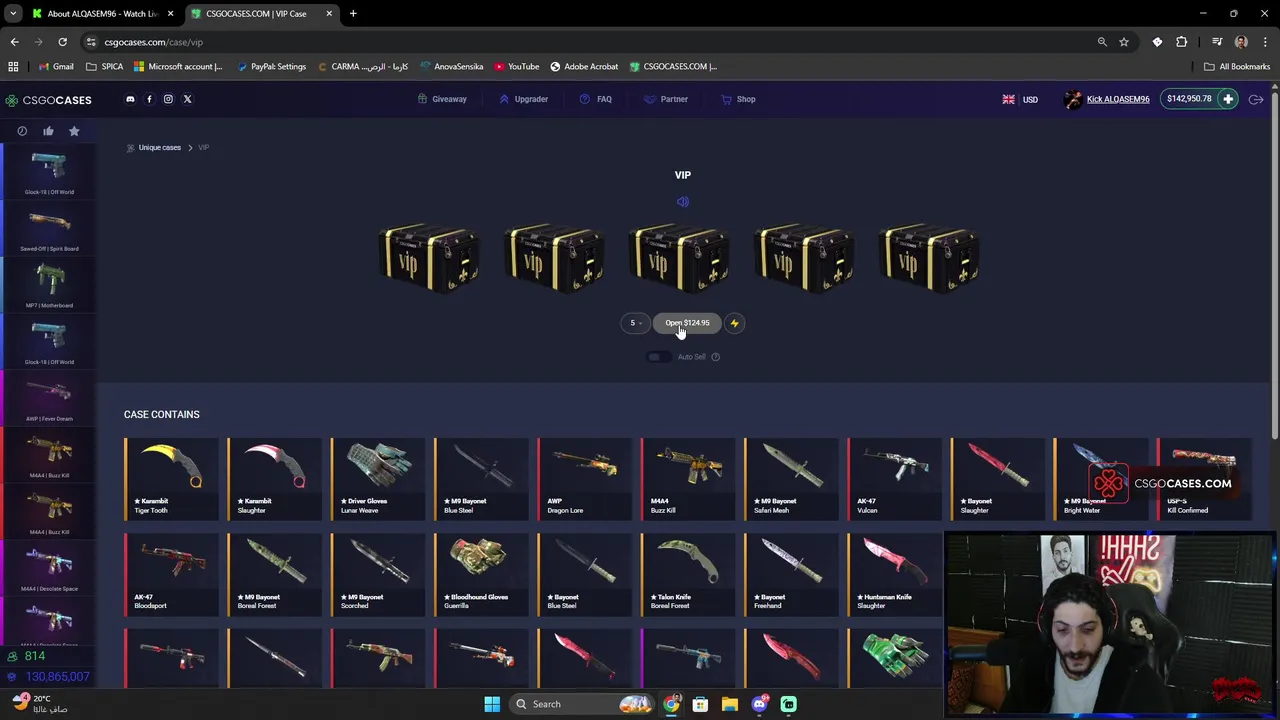Open the YouTube bookmark
Viewport: 1280px width, 720px height.
516,66
